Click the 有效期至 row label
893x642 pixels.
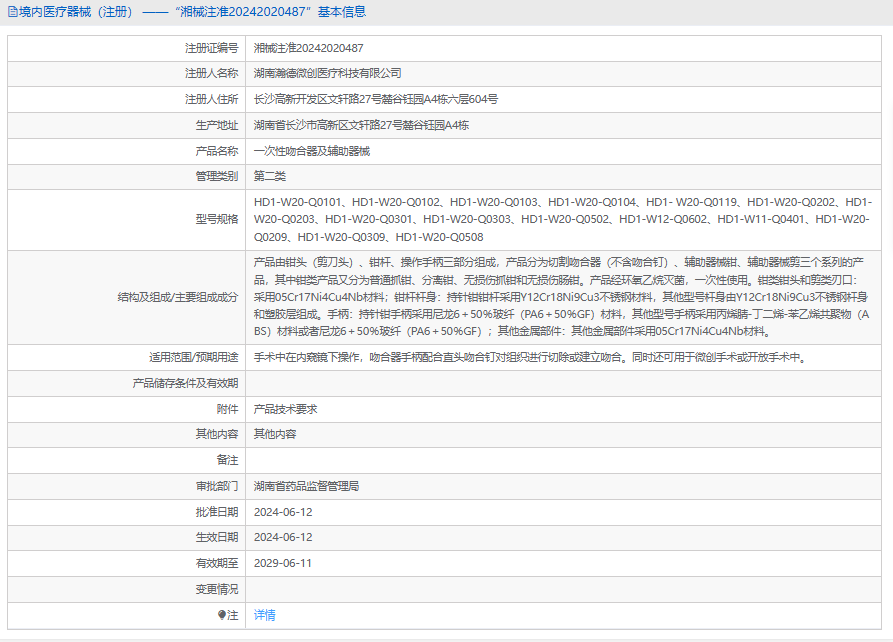tap(217, 563)
